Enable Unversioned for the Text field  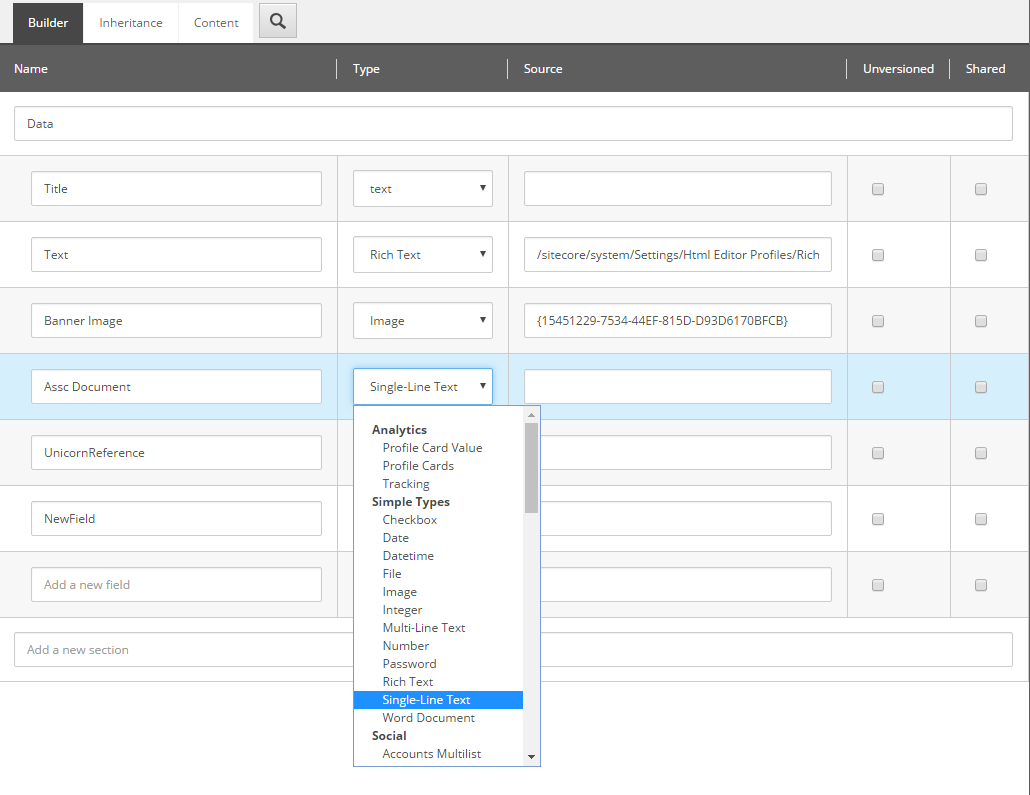878,255
